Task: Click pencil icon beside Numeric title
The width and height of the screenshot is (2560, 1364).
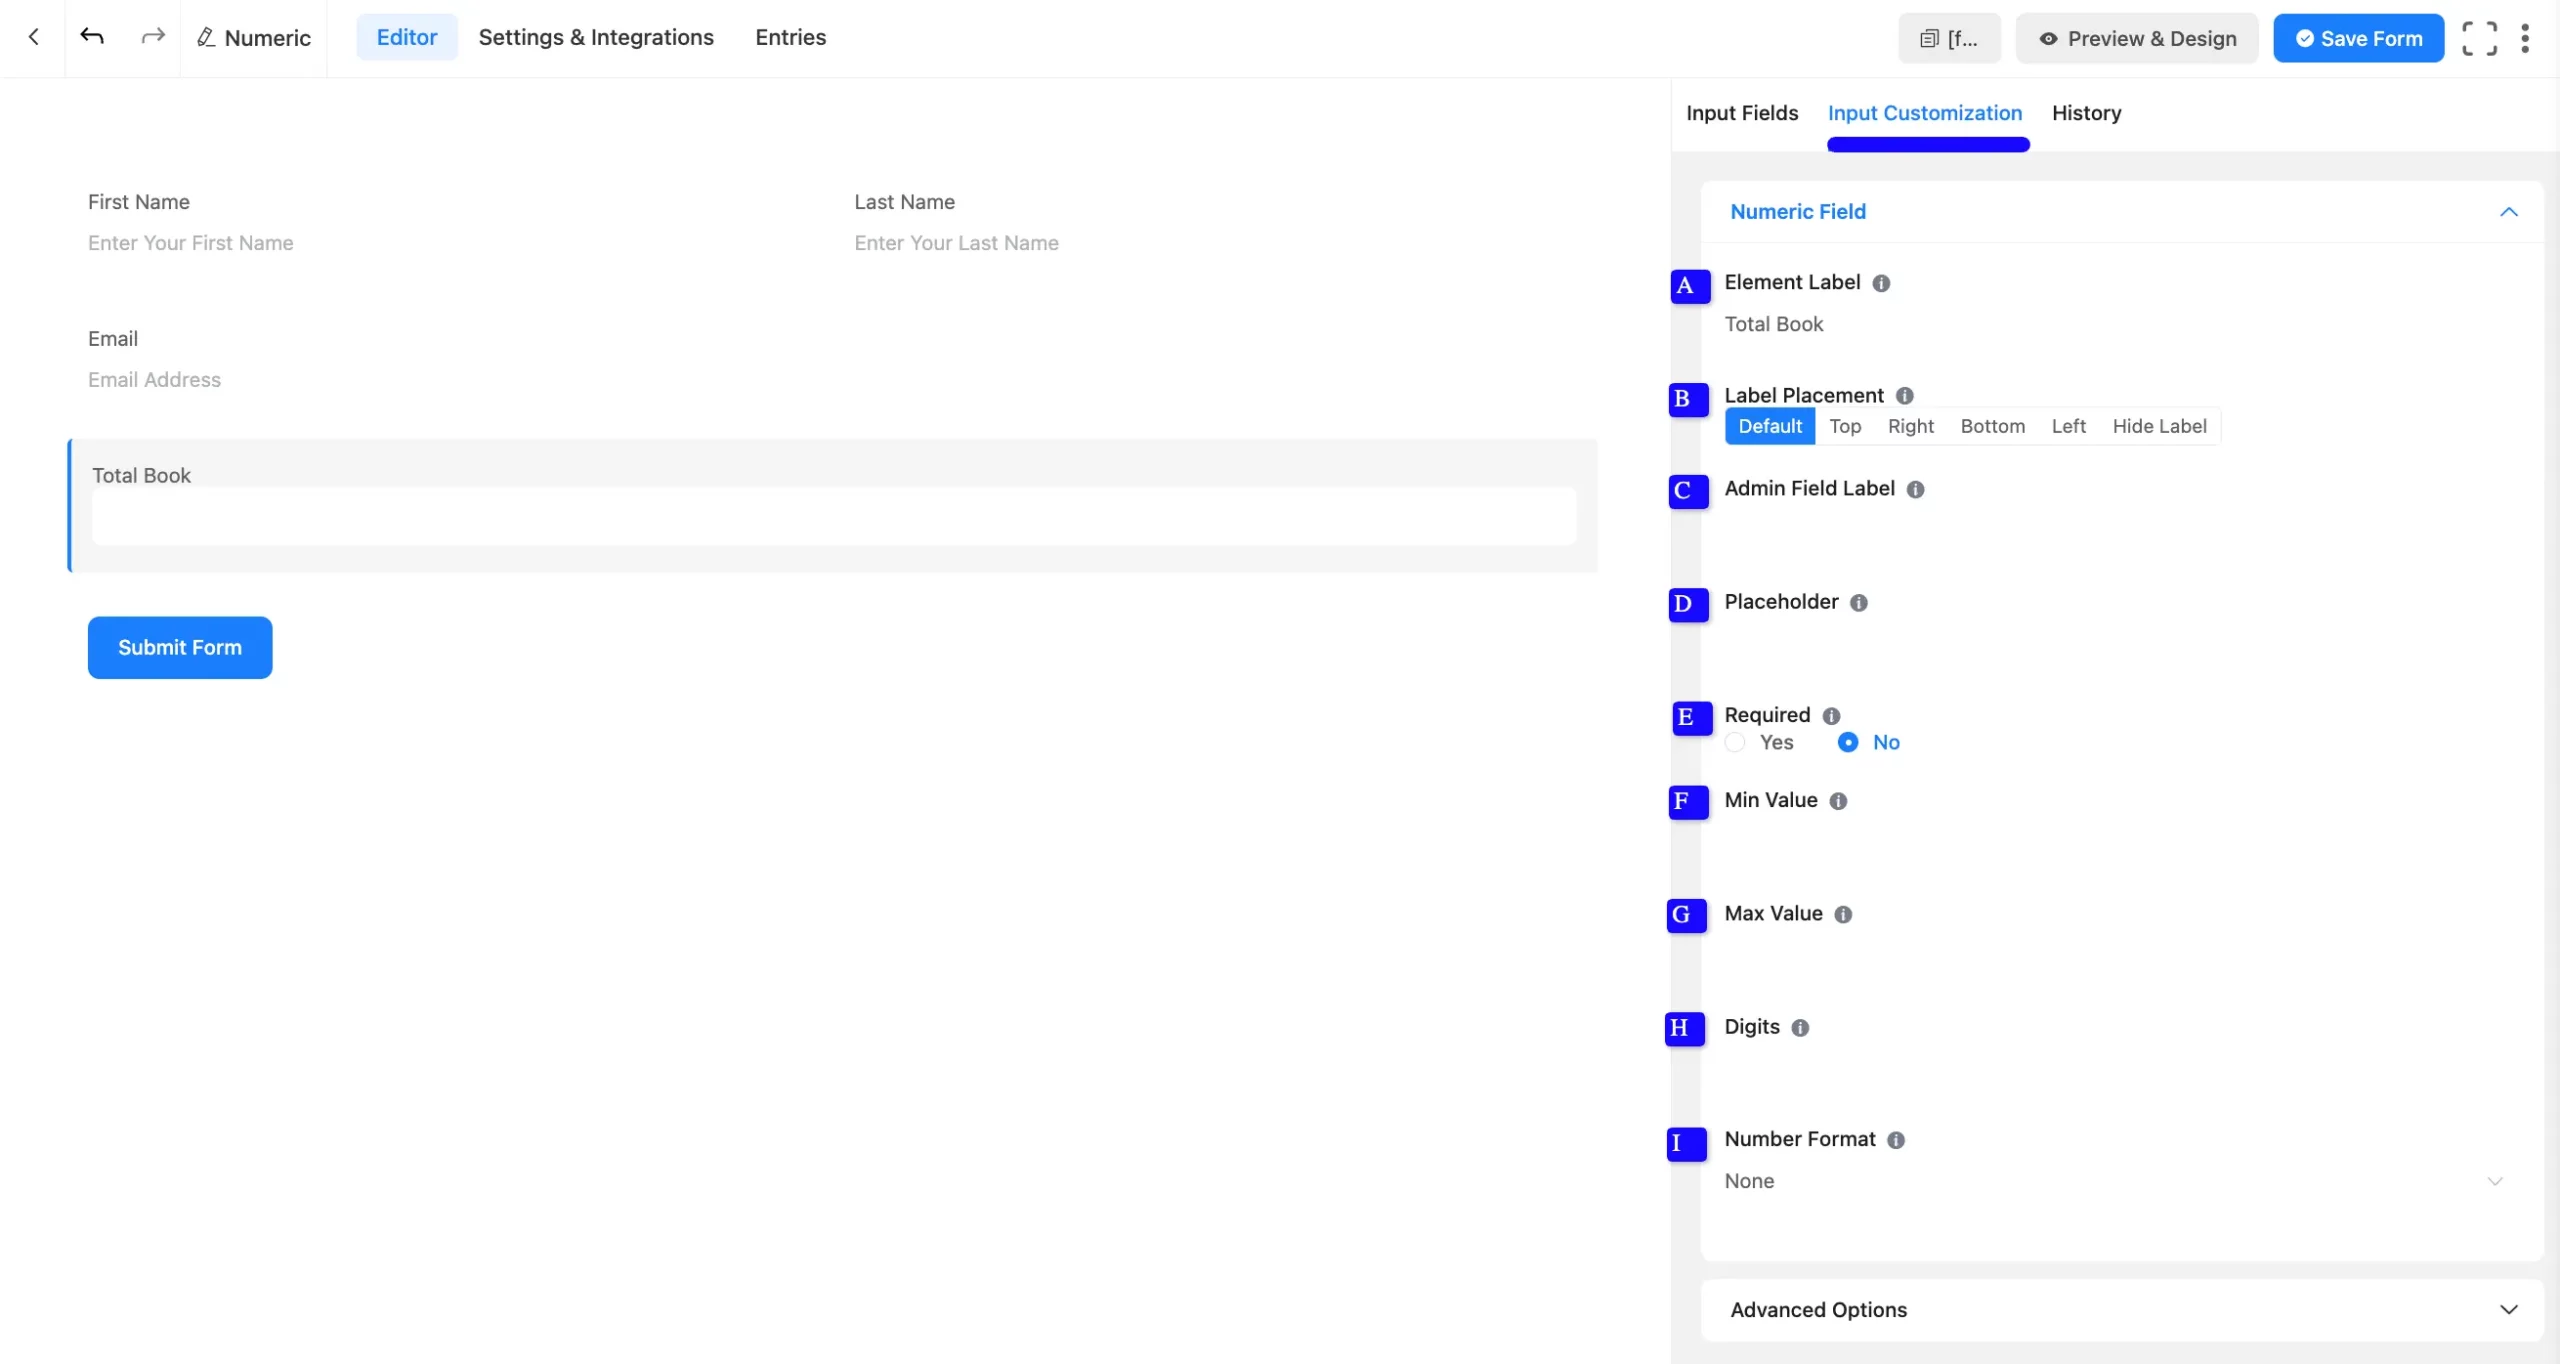Action: pyautogui.click(x=206, y=37)
